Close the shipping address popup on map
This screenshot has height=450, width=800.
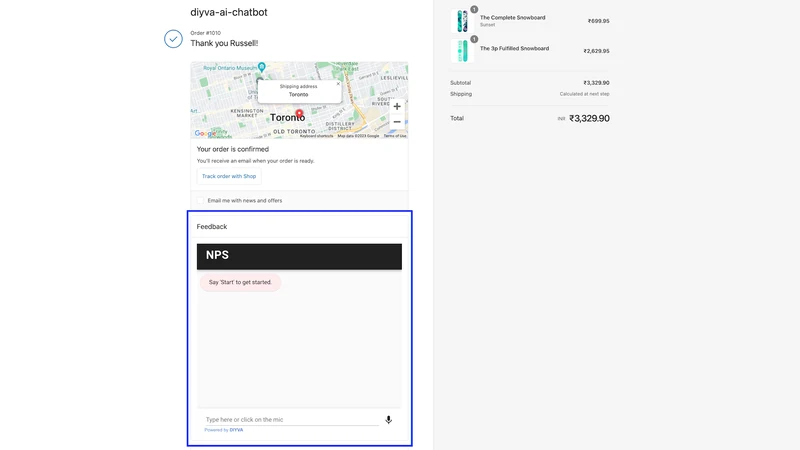pos(338,84)
